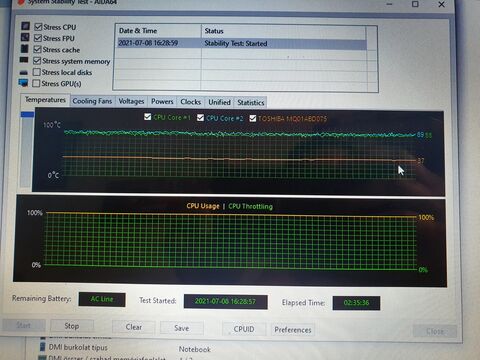Uncheck the Stress CPU checkbox
480x360 pixels.
point(38,27)
